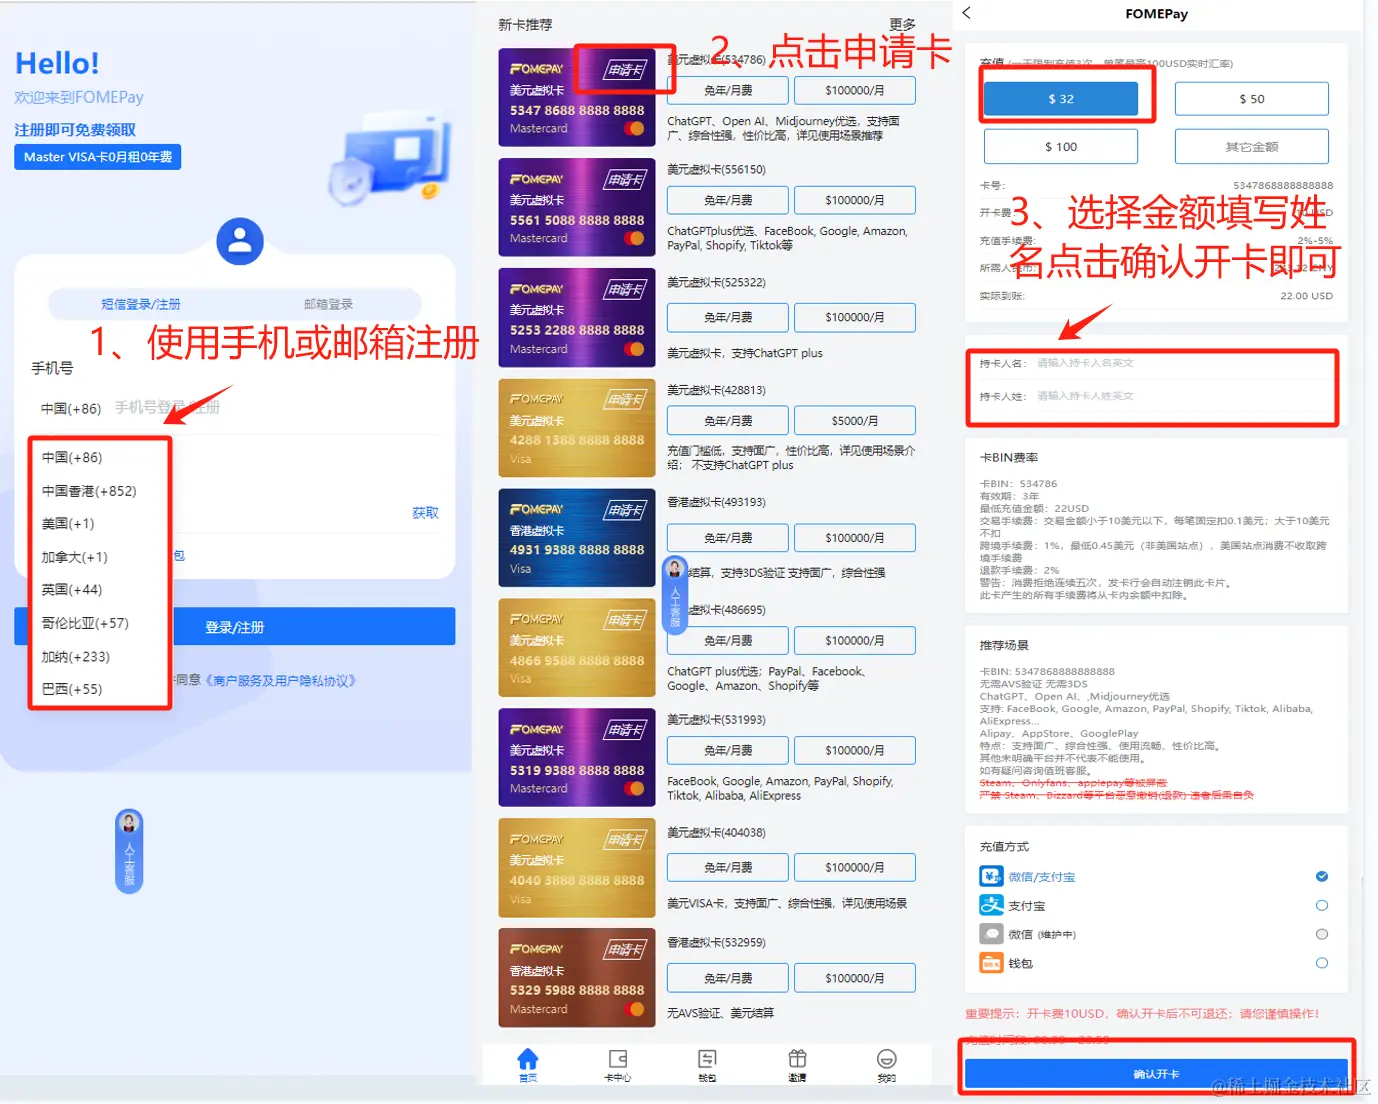Tap 申请卡 badge on card 5329 5988
The height and width of the screenshot is (1104, 1378).
[x=625, y=950]
